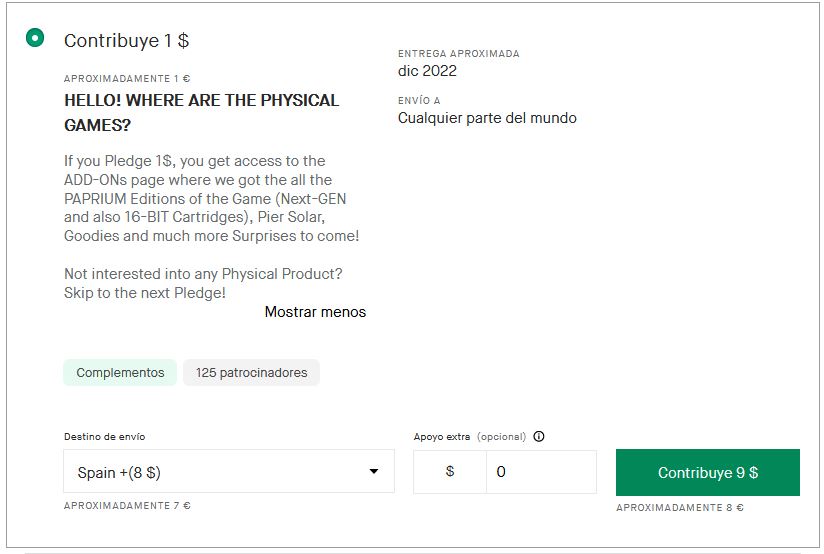This screenshot has height=554, width=824.
Task: Click the Contribuye 1 $ reward title
Action: [127, 41]
